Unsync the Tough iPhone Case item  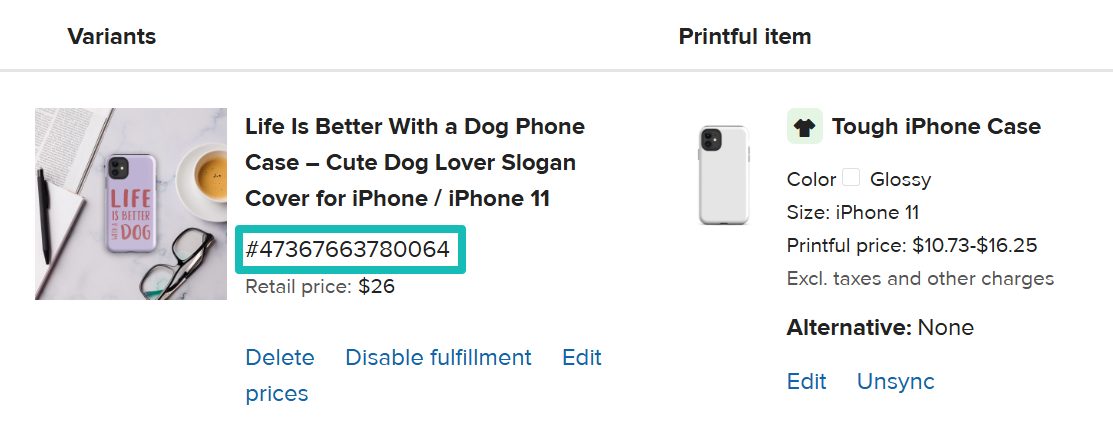click(895, 382)
